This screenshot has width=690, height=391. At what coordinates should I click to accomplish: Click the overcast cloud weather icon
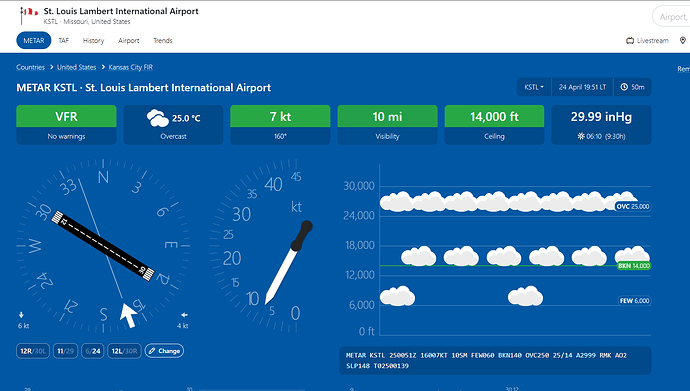tap(157, 118)
